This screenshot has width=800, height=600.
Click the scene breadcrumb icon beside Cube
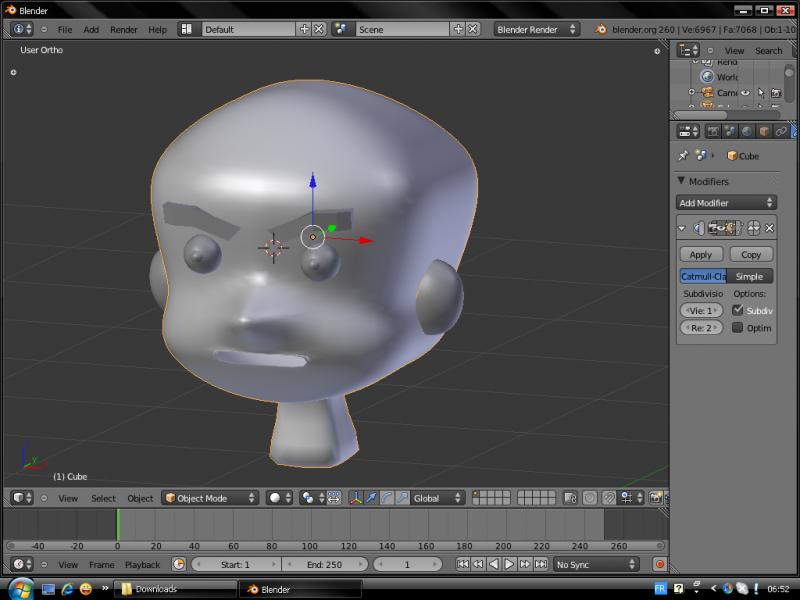701,156
